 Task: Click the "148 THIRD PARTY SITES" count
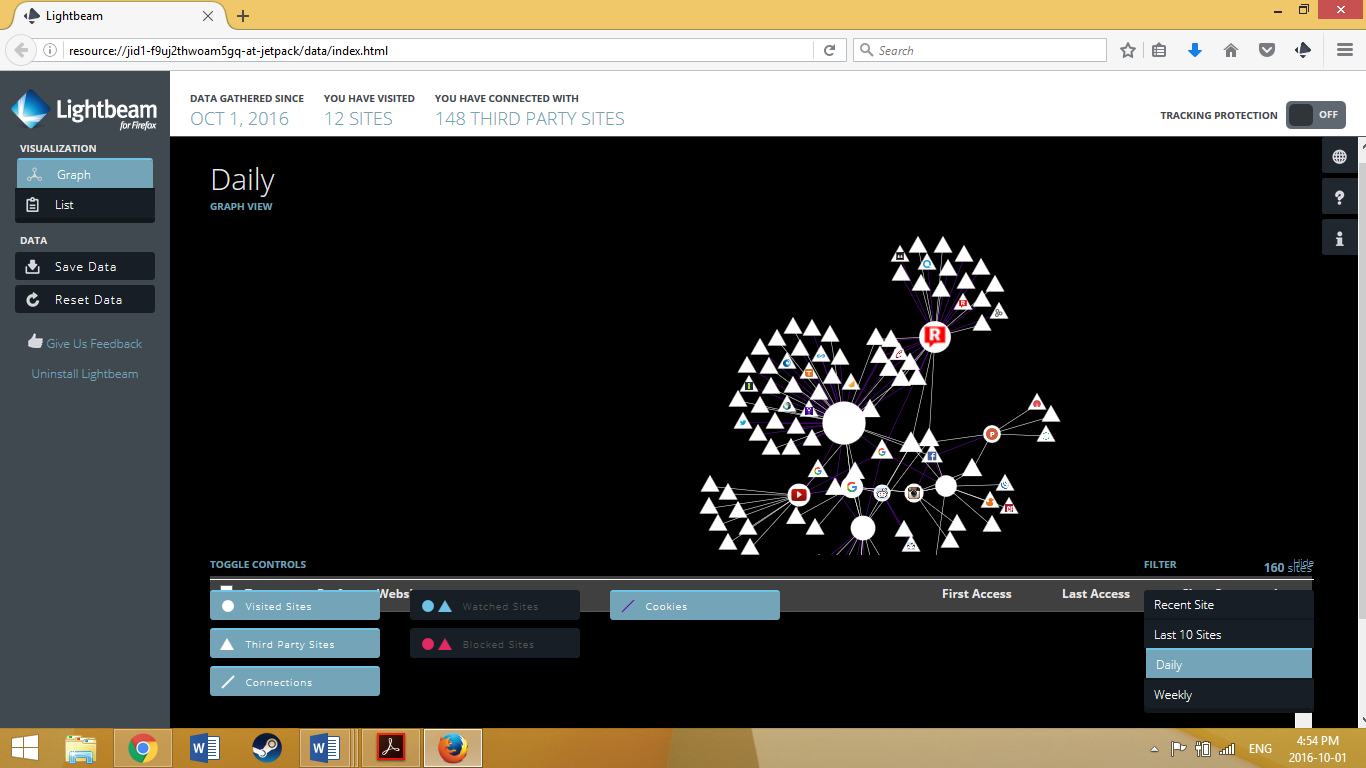530,119
